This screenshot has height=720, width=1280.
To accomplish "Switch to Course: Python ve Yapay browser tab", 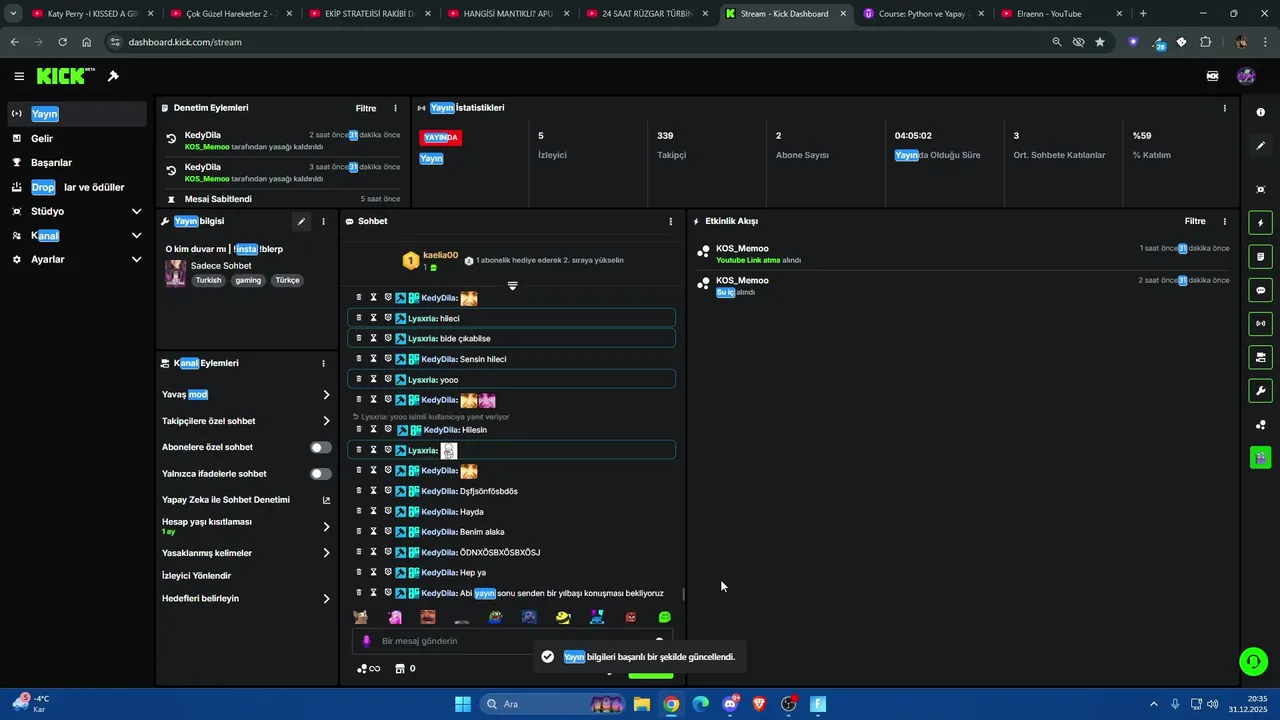I will tap(922, 14).
